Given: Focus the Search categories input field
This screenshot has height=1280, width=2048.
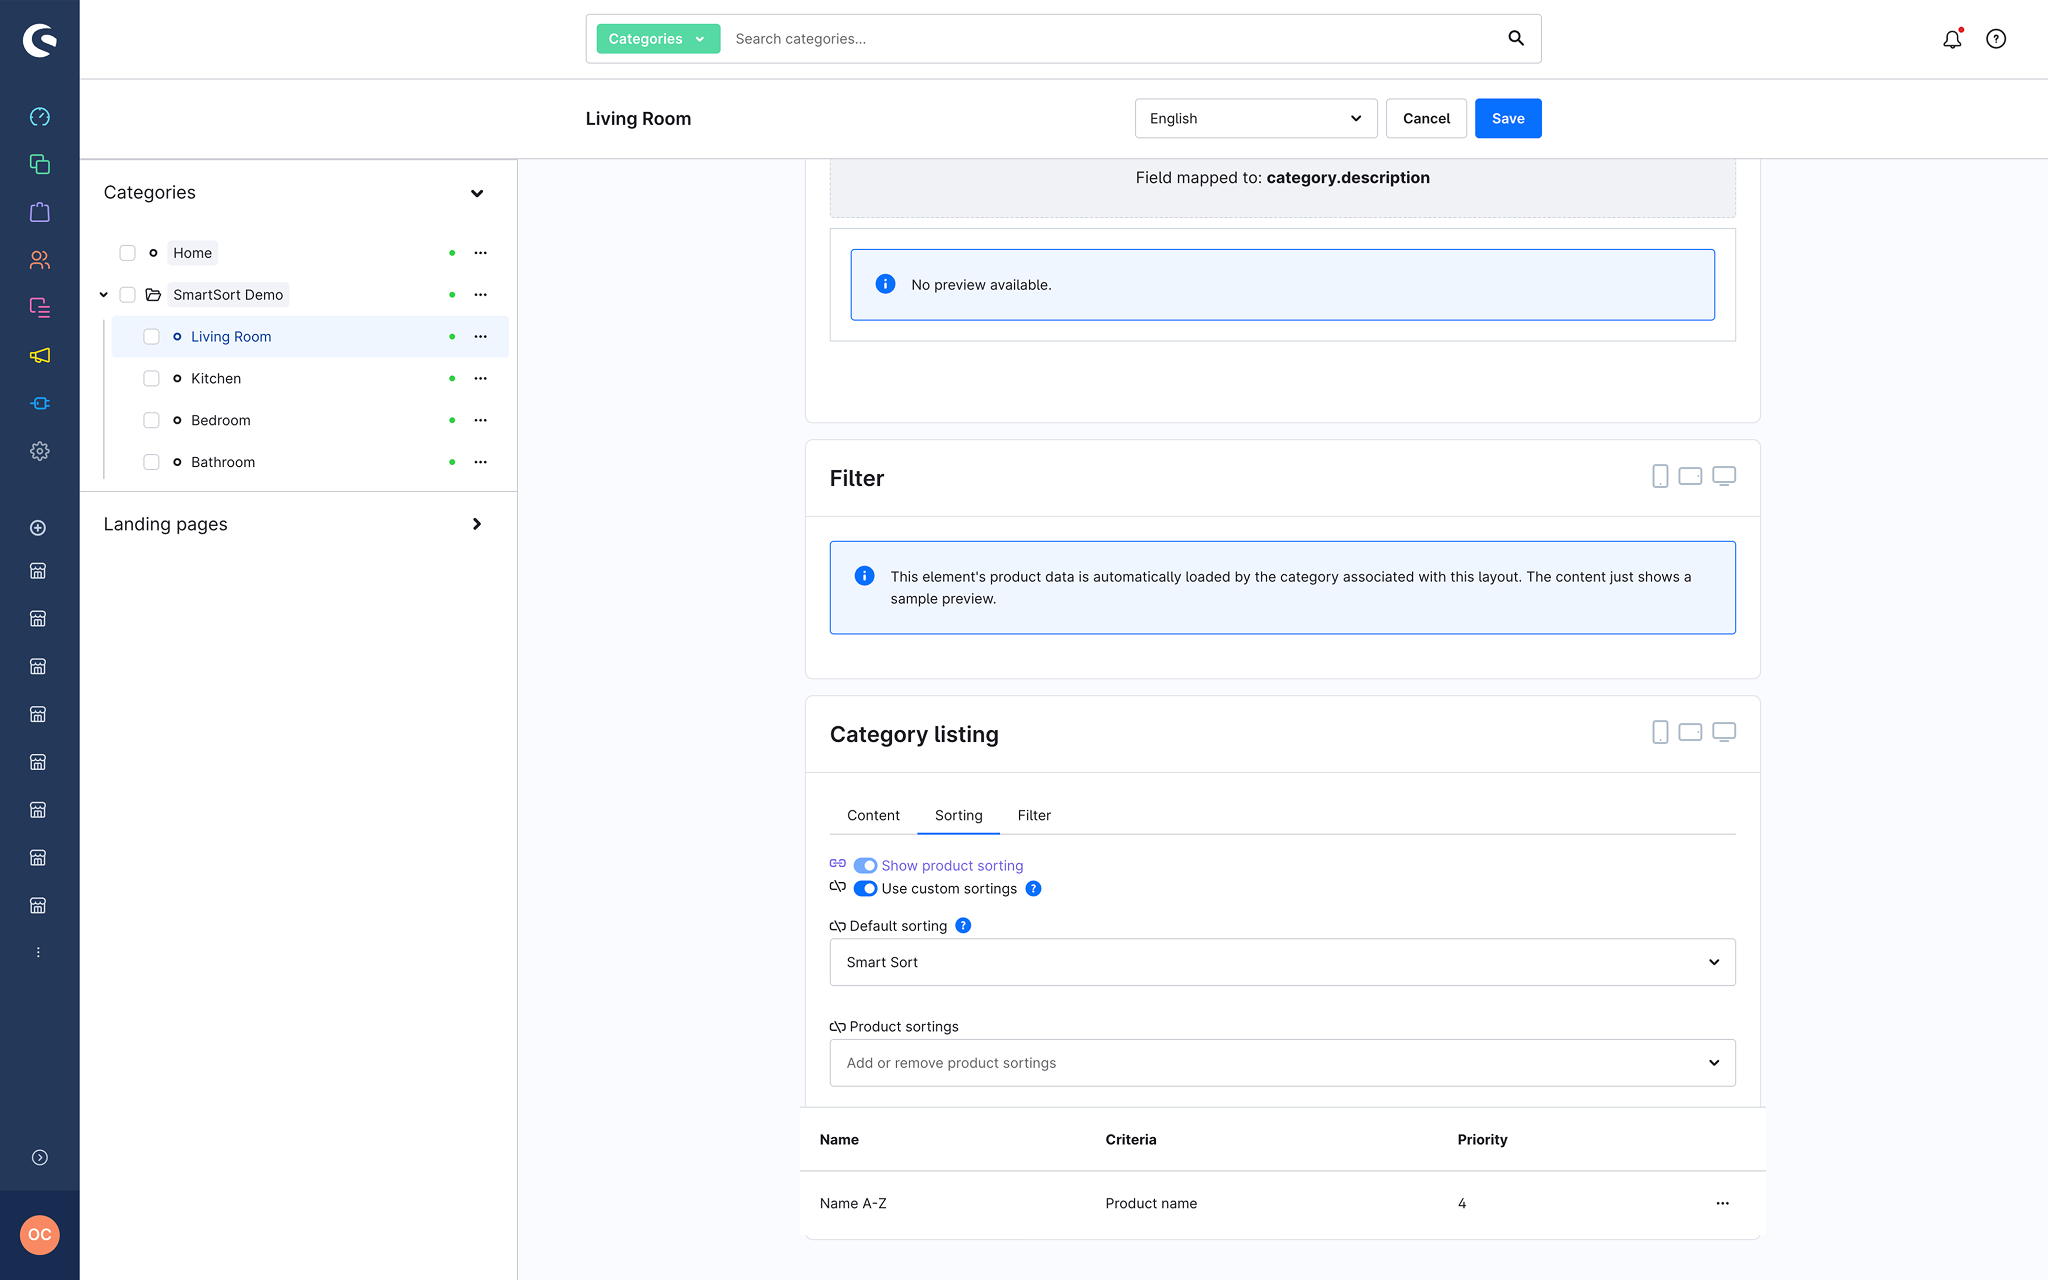Looking at the screenshot, I should click(x=1110, y=39).
